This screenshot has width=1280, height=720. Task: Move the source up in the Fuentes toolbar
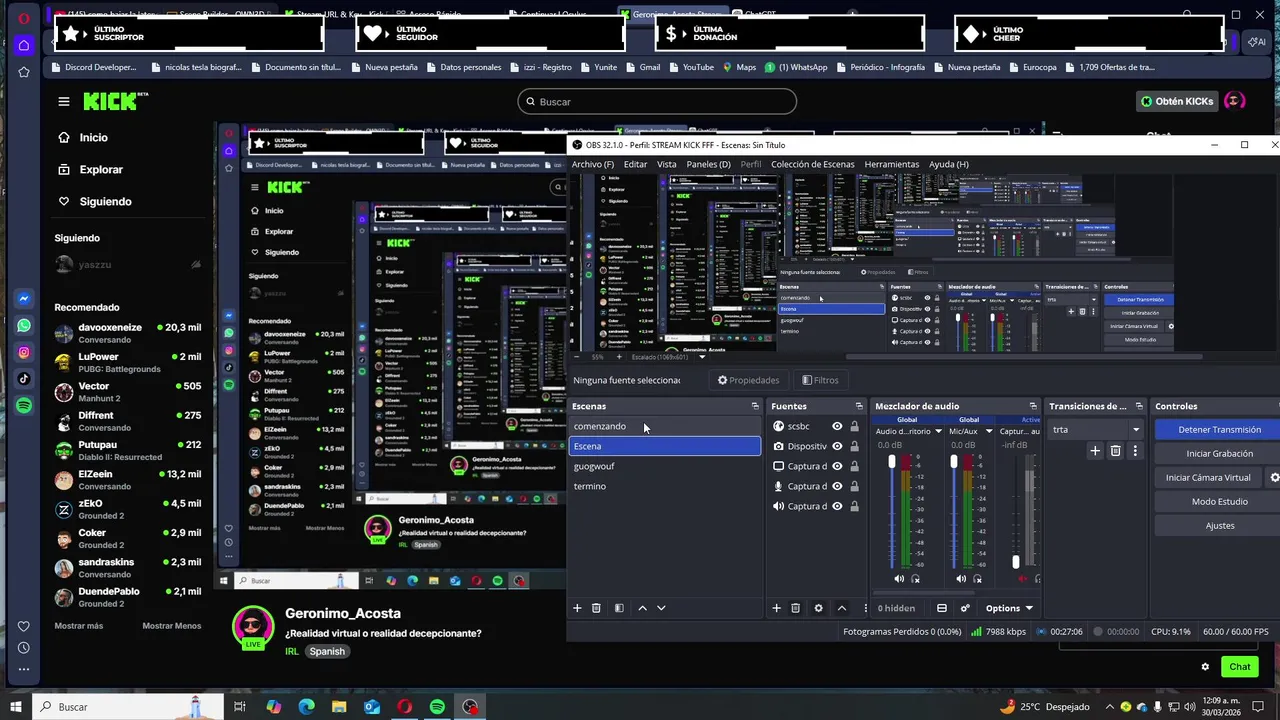[841, 608]
